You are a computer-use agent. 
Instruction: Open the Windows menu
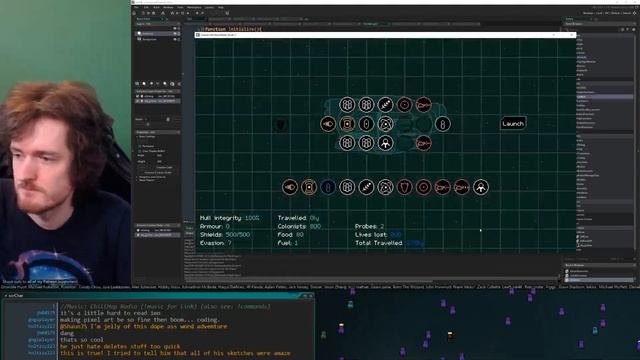point(168,7)
